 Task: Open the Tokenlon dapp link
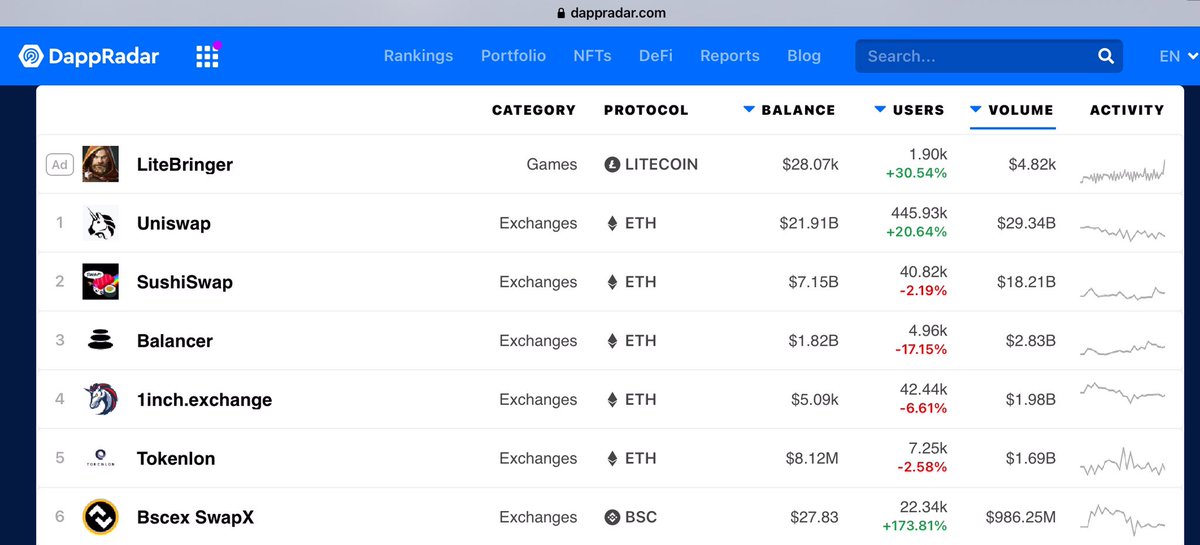[176, 459]
